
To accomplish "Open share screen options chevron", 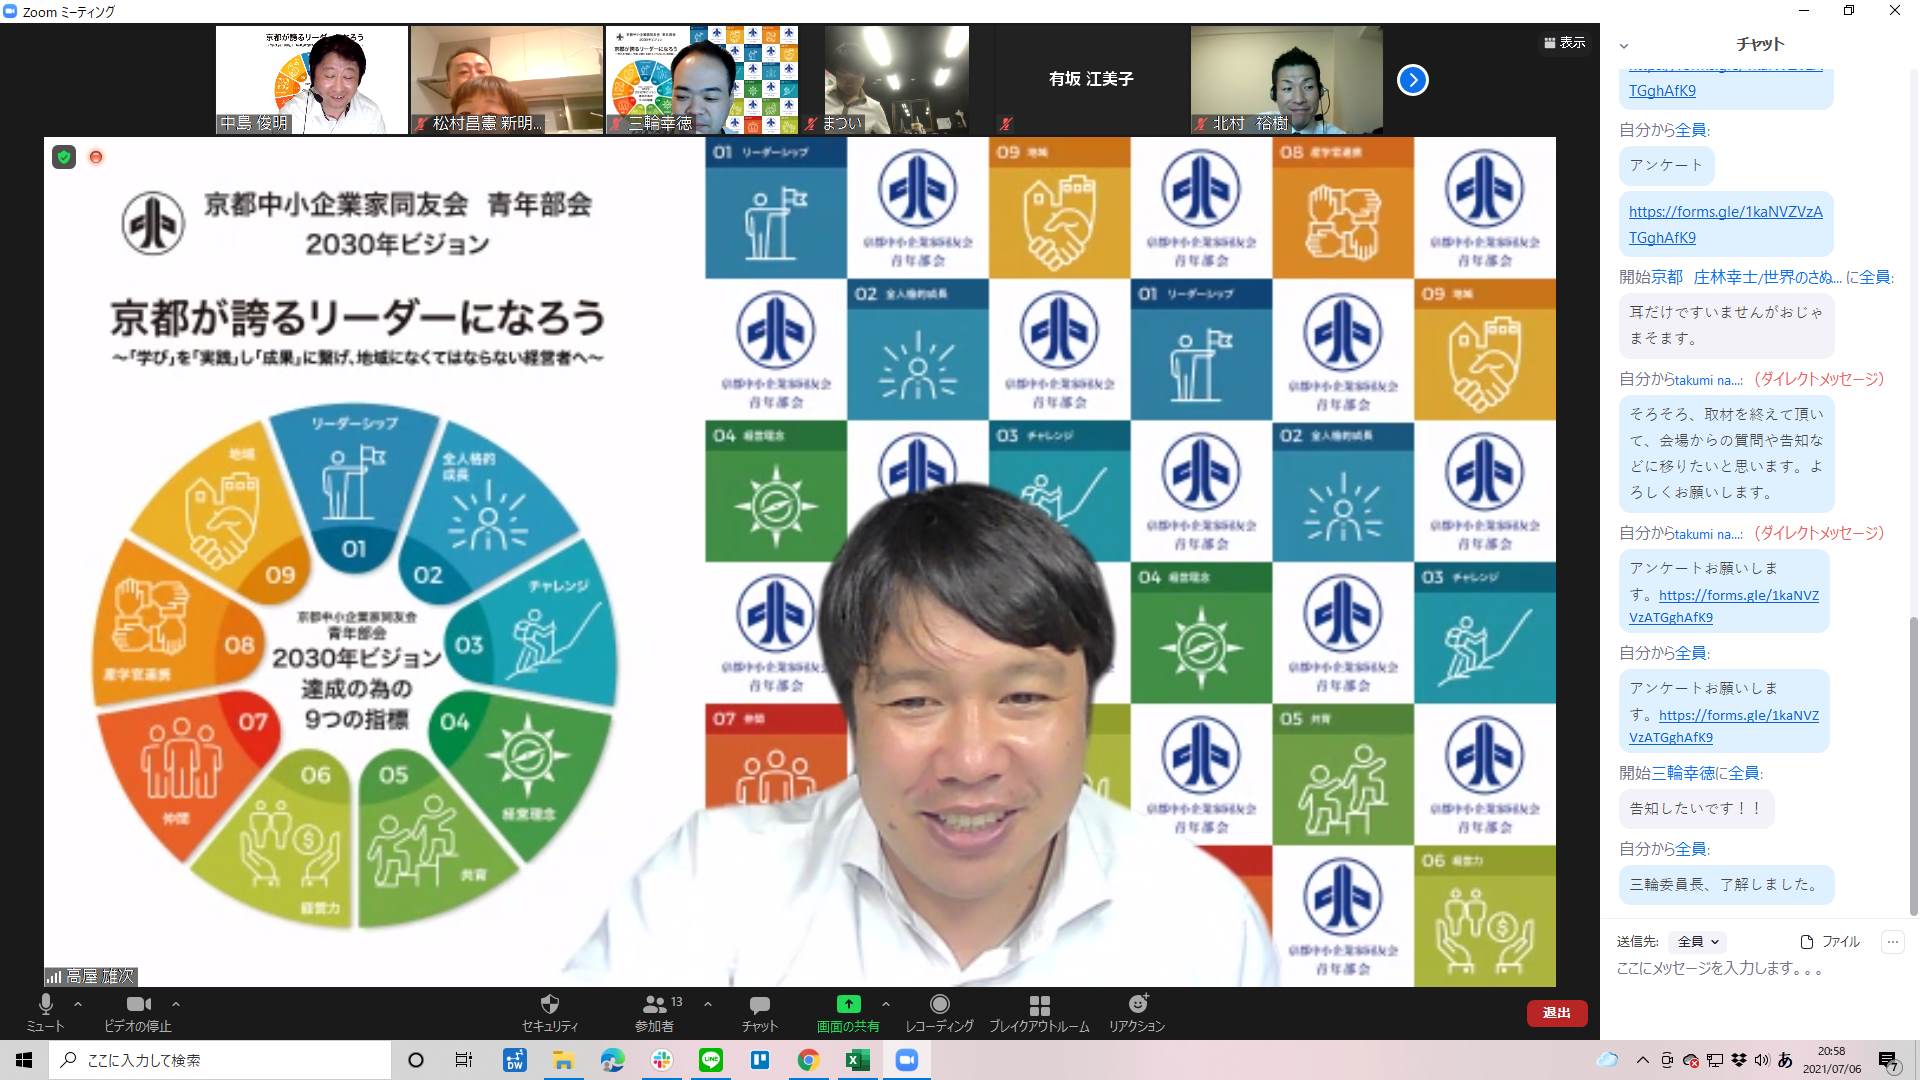I will (x=886, y=1004).
